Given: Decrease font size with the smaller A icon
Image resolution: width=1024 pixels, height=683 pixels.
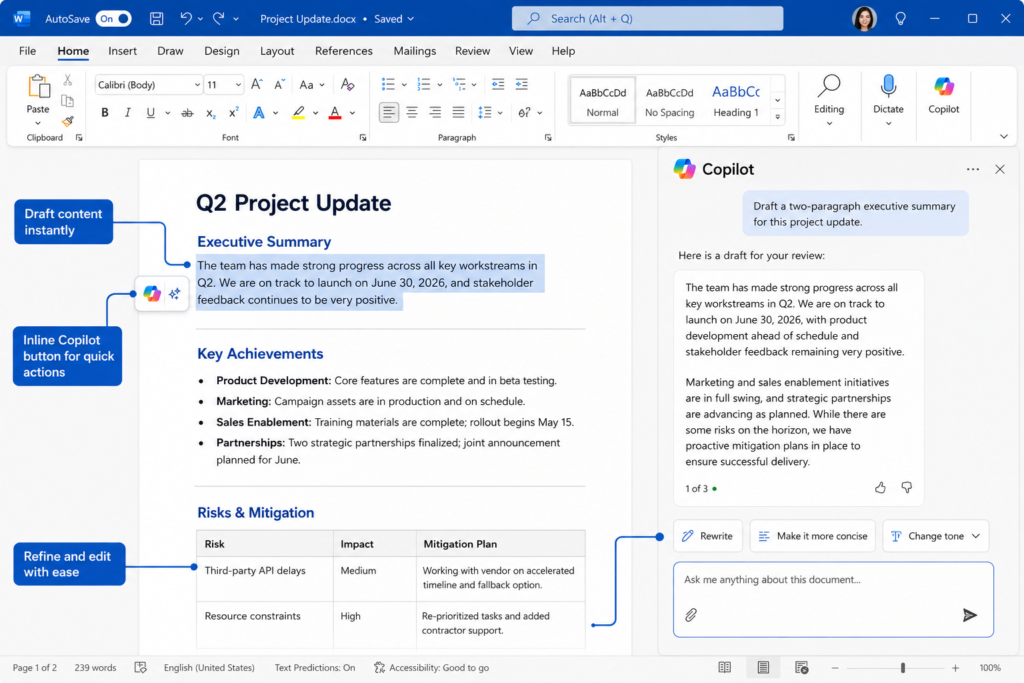Looking at the screenshot, I should 279,84.
